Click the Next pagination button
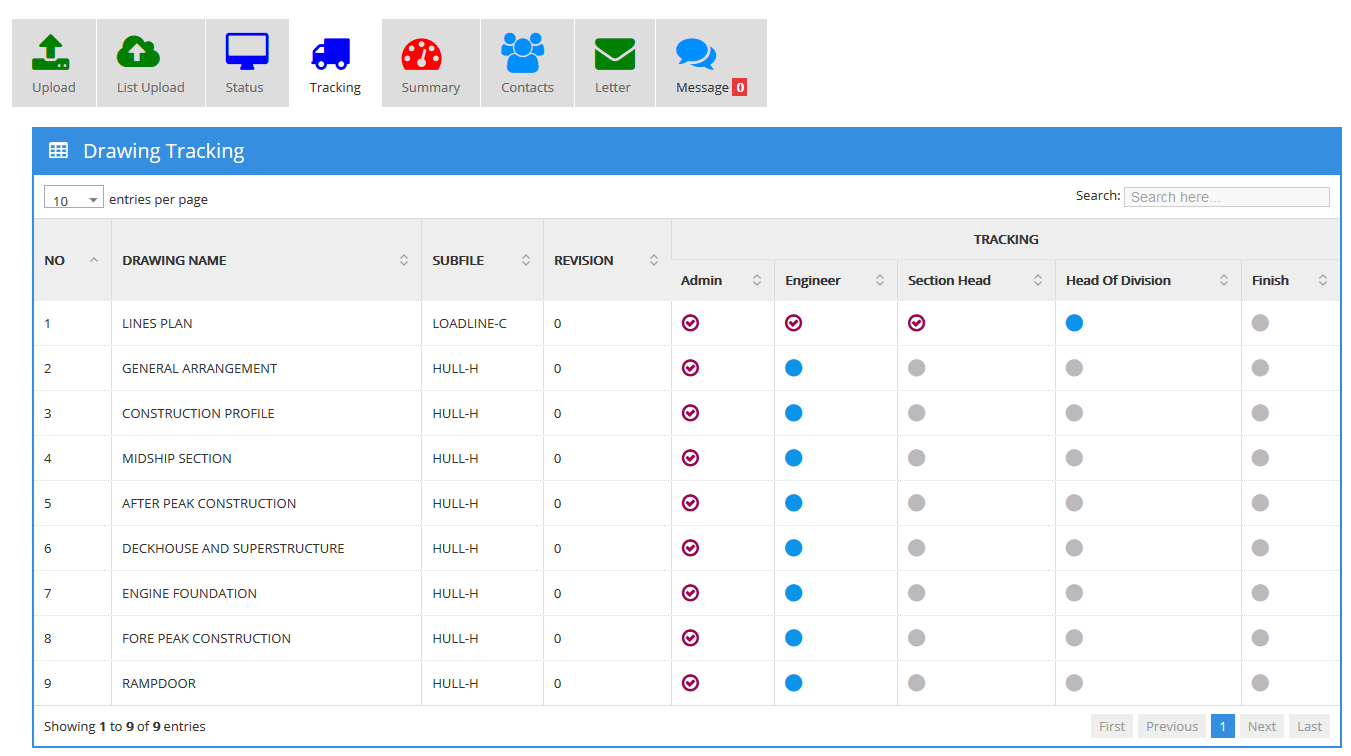 (x=1261, y=726)
